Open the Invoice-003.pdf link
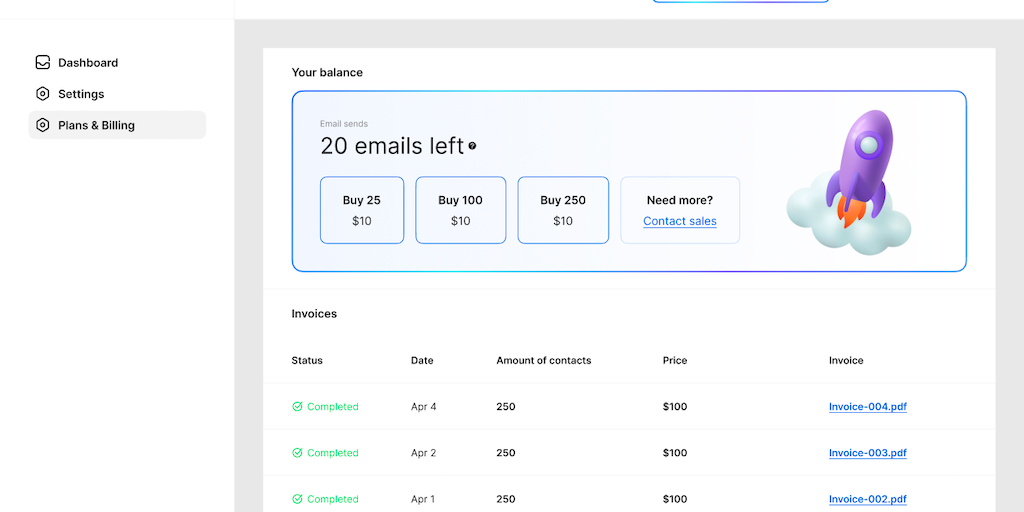The width and height of the screenshot is (1024, 512). click(868, 453)
